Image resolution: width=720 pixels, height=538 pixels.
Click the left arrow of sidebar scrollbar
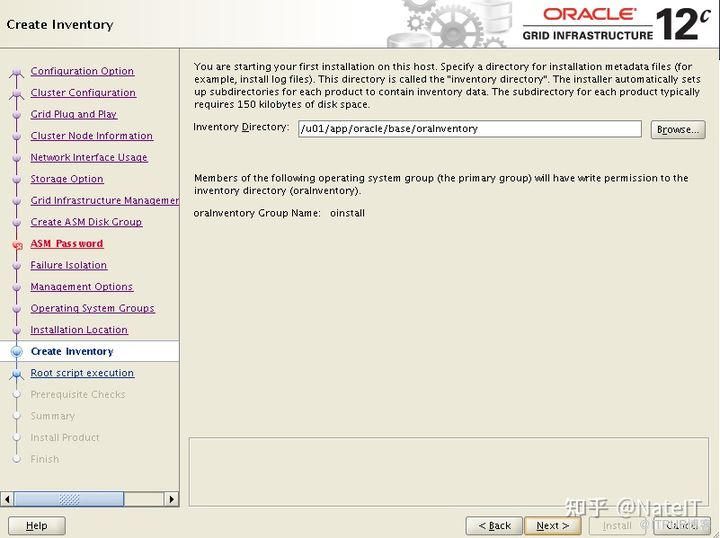[7, 499]
